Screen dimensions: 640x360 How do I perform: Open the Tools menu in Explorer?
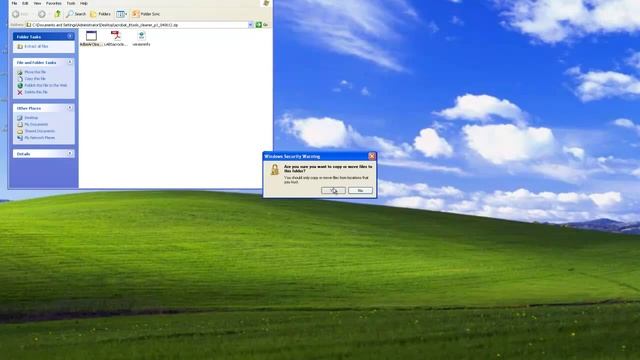point(71,3)
